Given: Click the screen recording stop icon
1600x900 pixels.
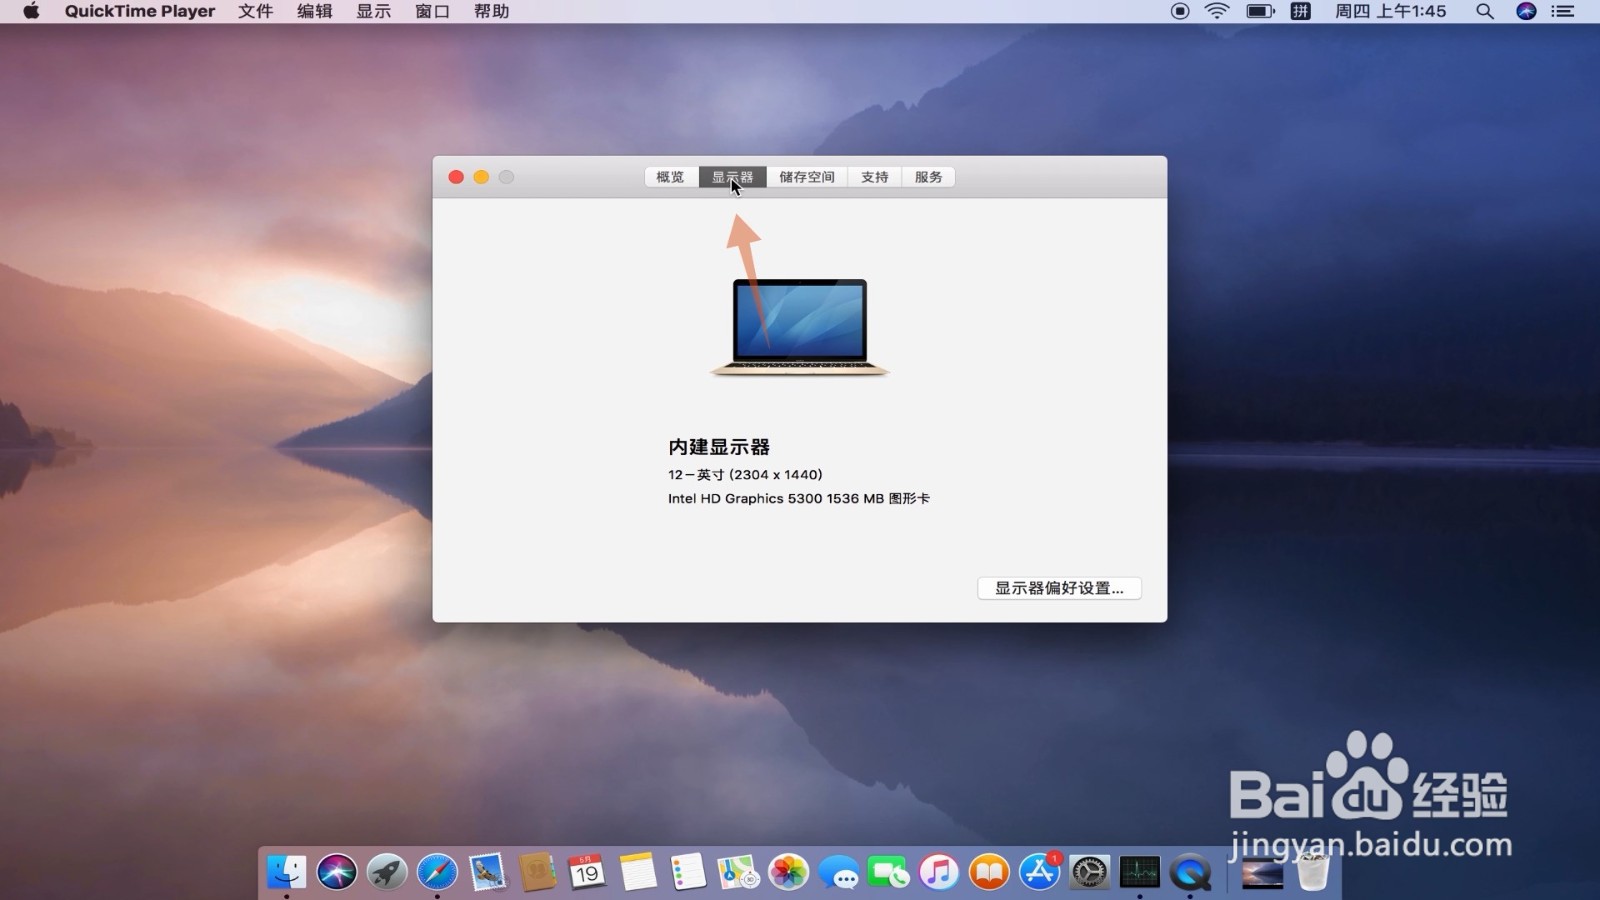Looking at the screenshot, I should (x=1179, y=11).
